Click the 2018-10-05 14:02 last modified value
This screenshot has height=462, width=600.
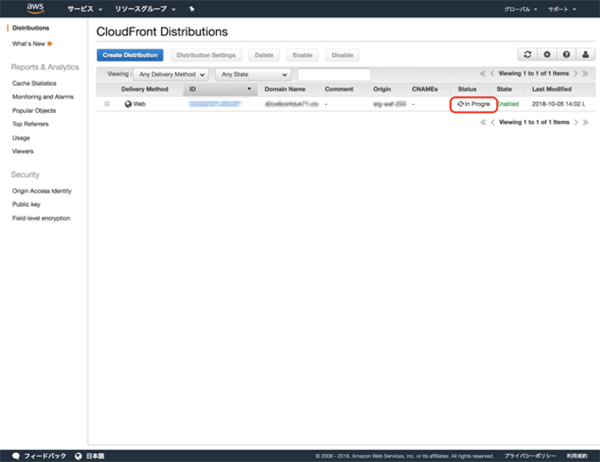tap(556, 104)
